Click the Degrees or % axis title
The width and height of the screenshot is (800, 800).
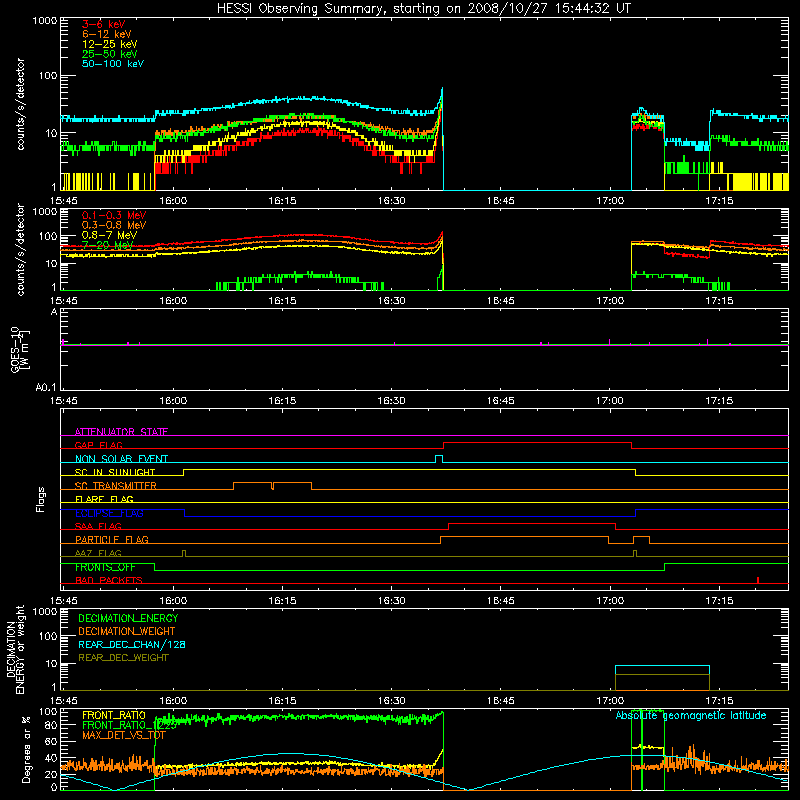point(26,750)
